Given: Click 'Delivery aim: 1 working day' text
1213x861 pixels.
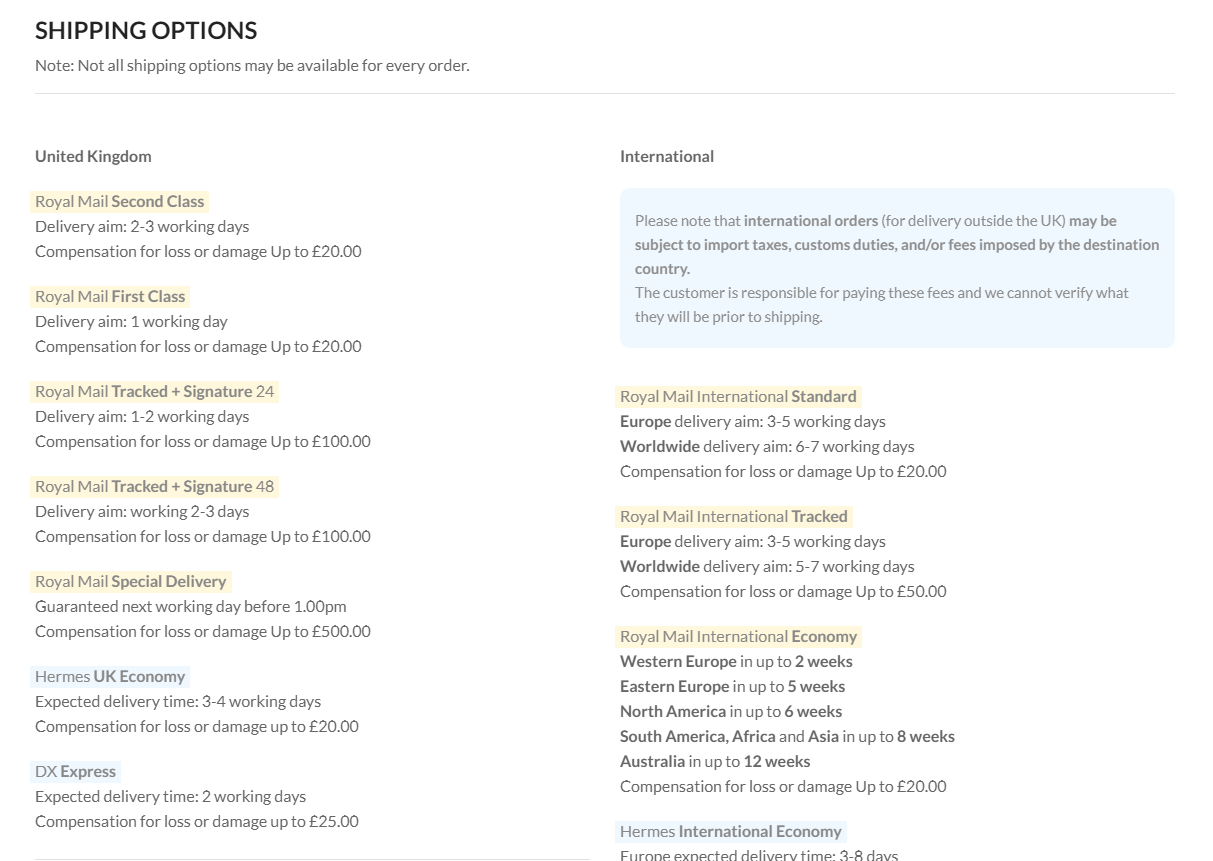Looking at the screenshot, I should [x=131, y=321].
